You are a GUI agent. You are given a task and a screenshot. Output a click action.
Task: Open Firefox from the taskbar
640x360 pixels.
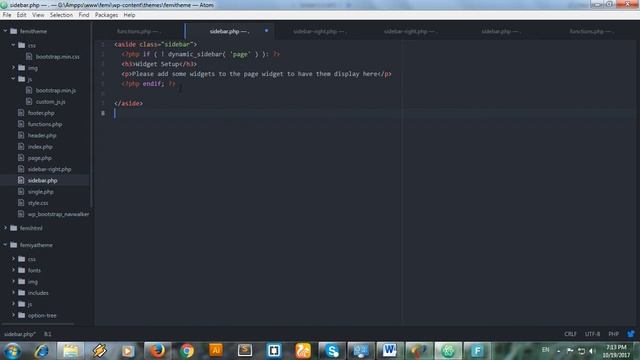click(x=158, y=351)
